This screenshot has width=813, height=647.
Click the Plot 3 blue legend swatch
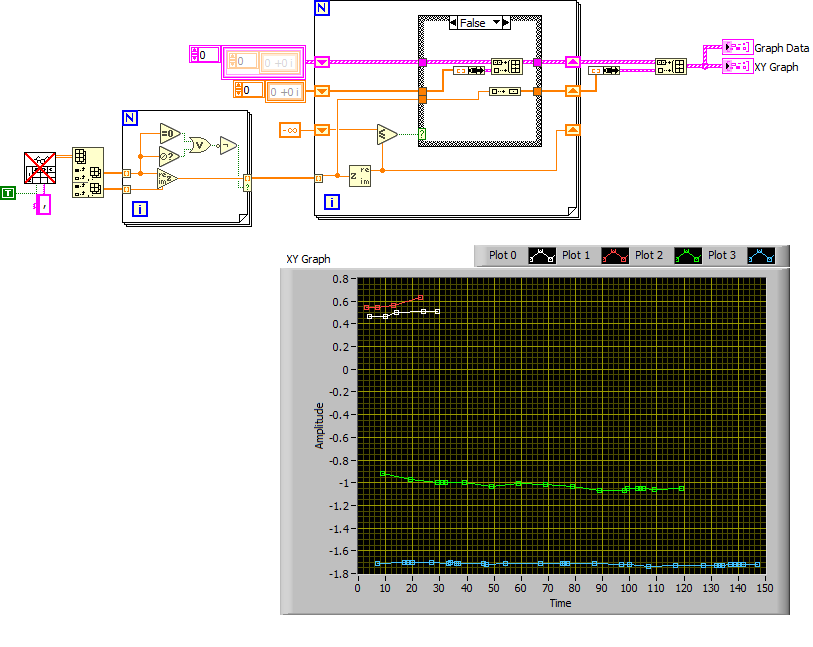(761, 256)
